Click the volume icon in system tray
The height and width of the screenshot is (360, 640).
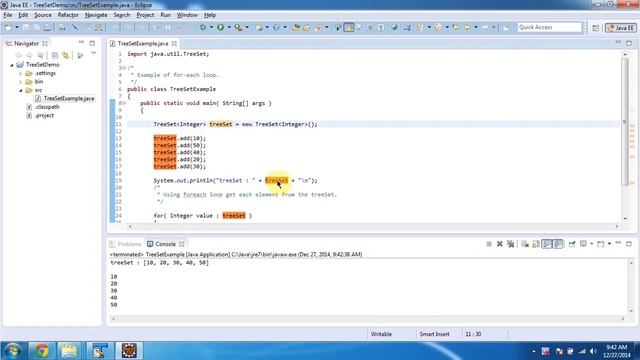pyautogui.click(x=593, y=351)
